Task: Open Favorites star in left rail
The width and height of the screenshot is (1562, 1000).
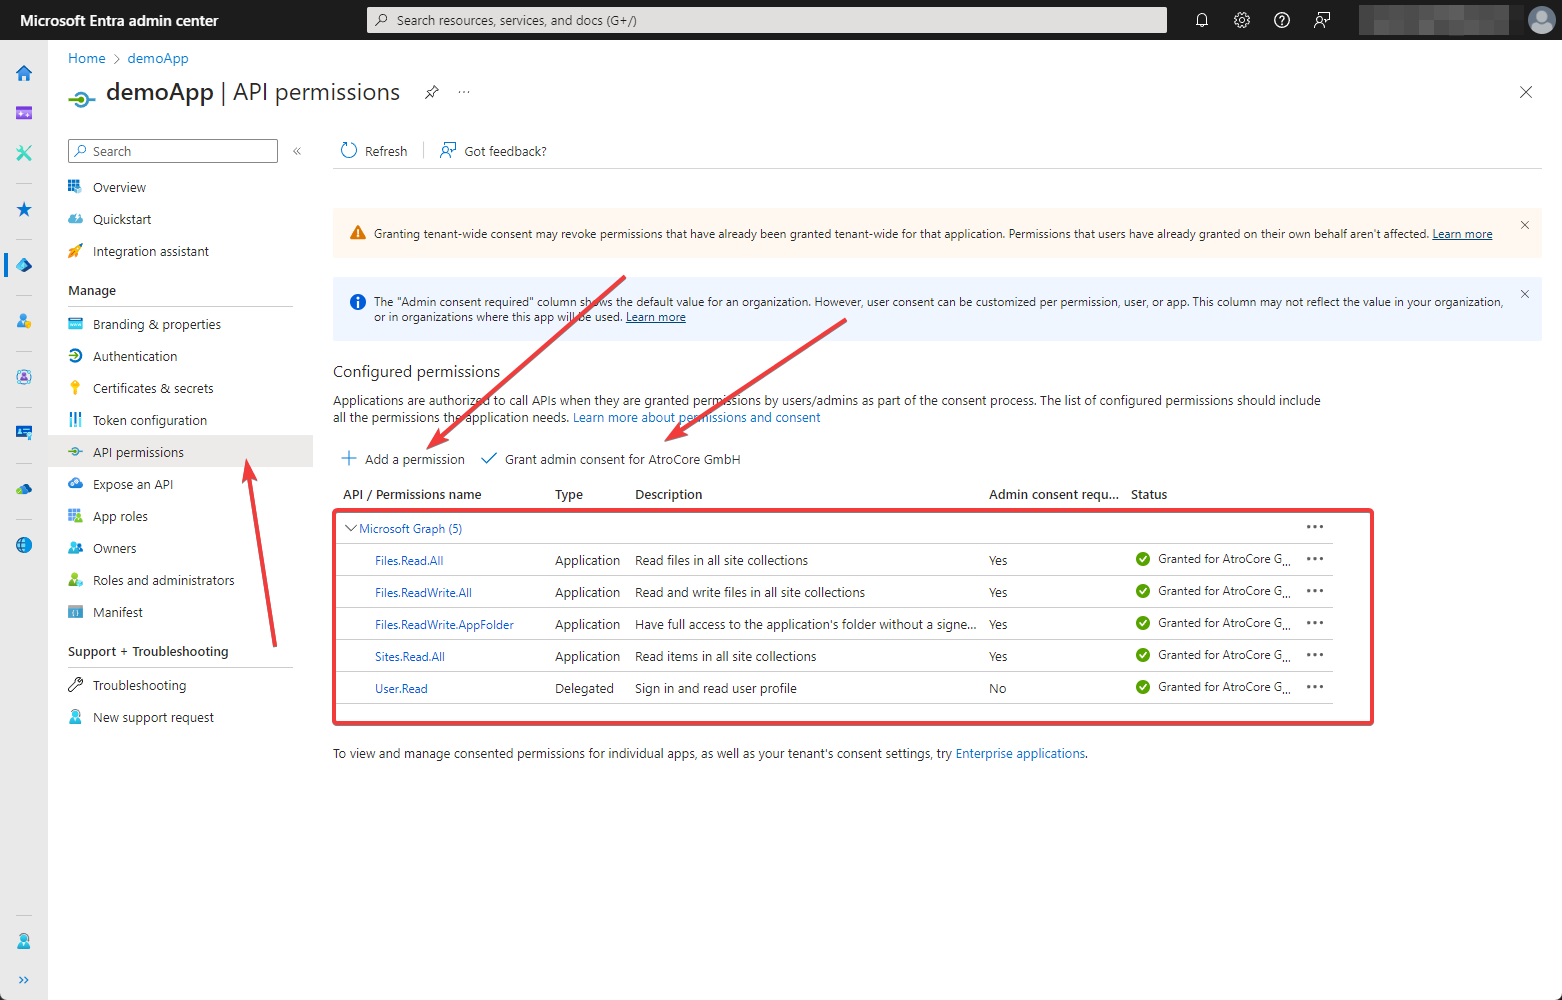Action: coord(24,209)
